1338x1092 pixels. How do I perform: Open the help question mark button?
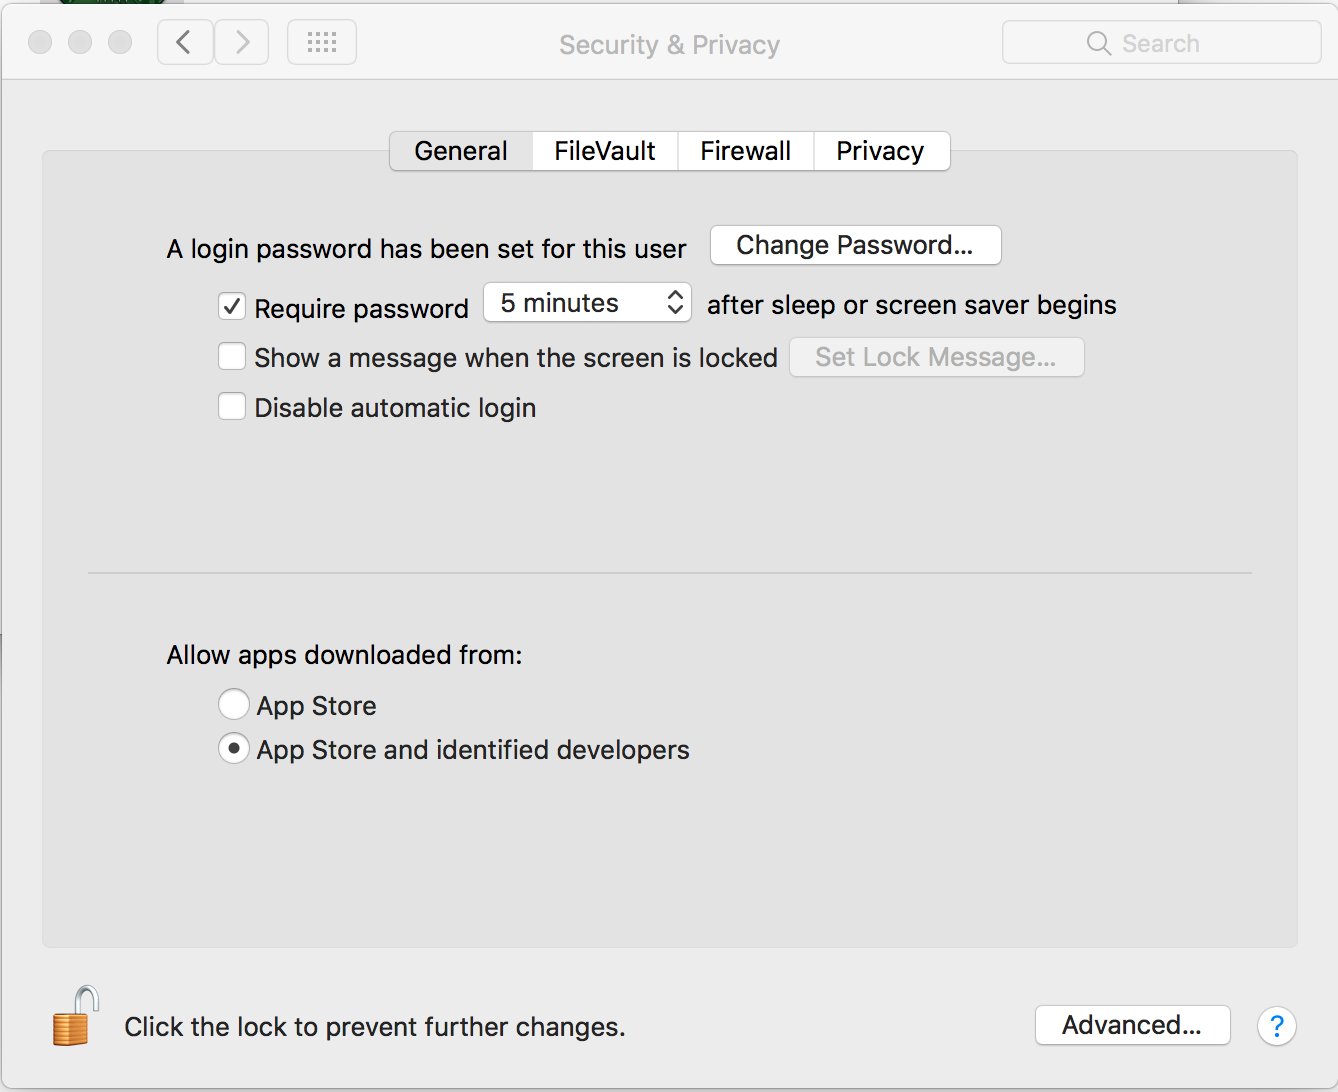coord(1276,1026)
